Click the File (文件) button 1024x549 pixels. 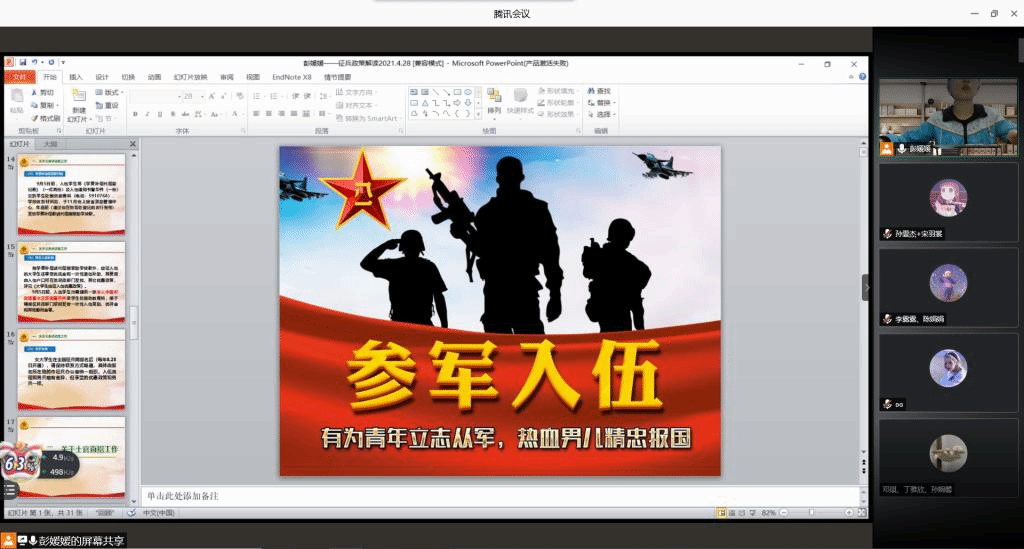pyautogui.click(x=19, y=76)
